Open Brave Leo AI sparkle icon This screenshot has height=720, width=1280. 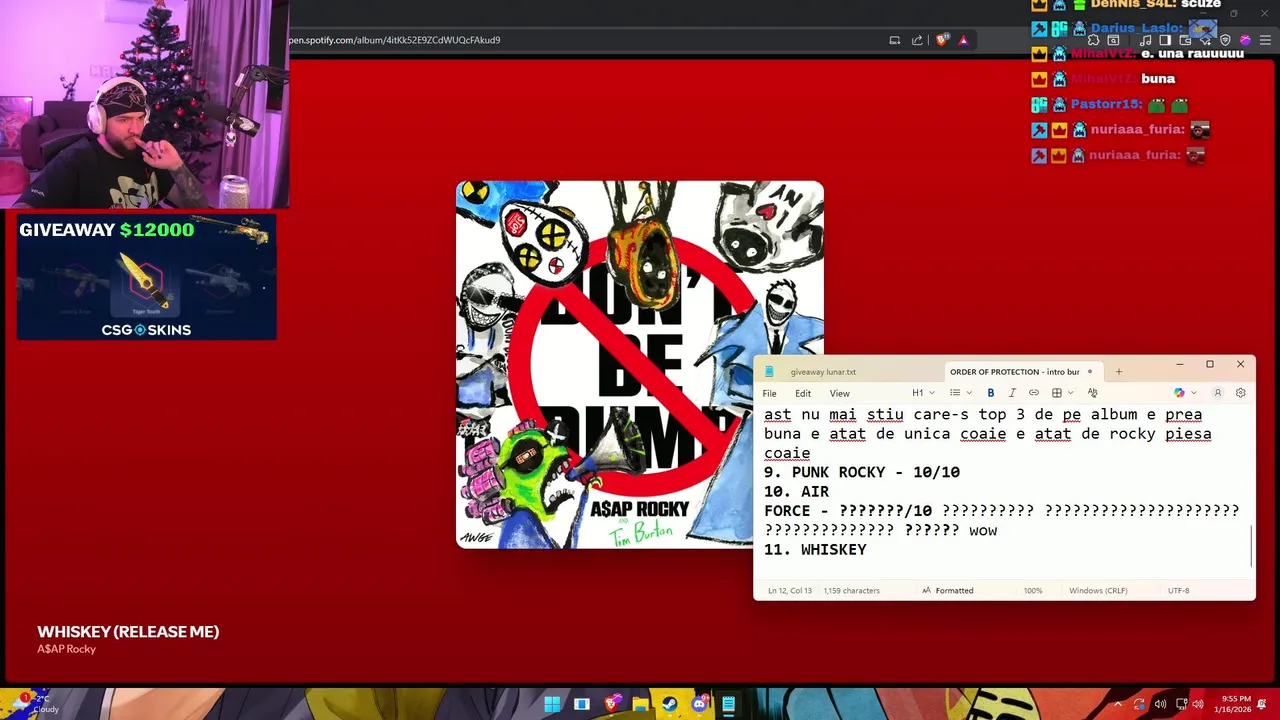[1205, 40]
